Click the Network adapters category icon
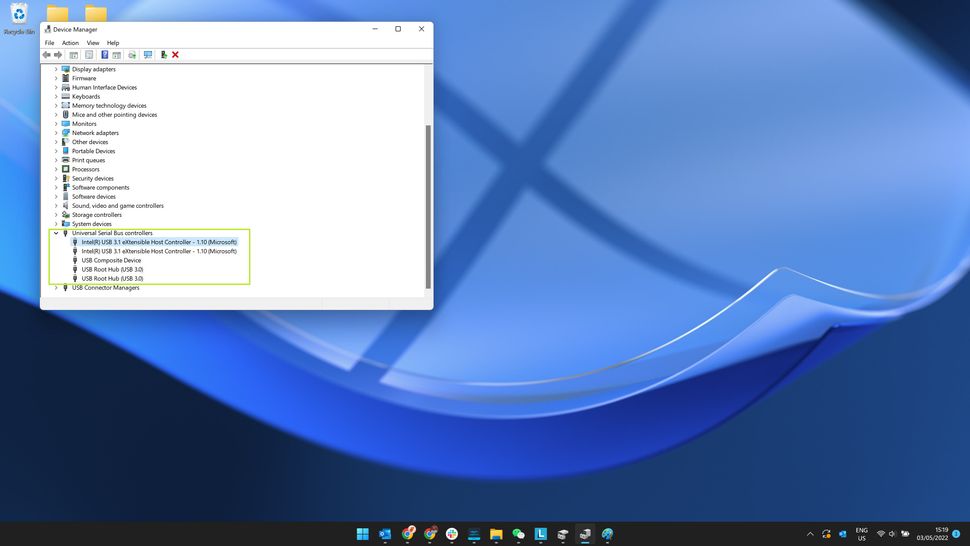Screen dimensions: 970x546 [66, 133]
